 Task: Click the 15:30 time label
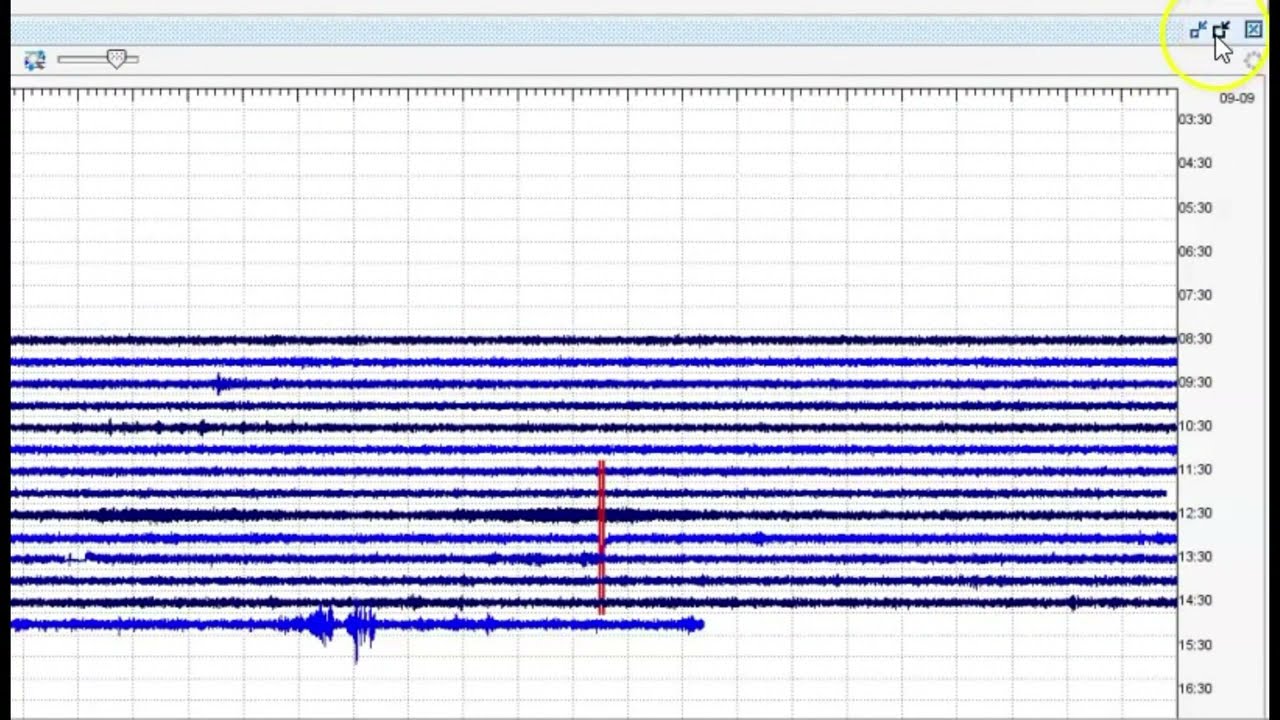point(1195,645)
